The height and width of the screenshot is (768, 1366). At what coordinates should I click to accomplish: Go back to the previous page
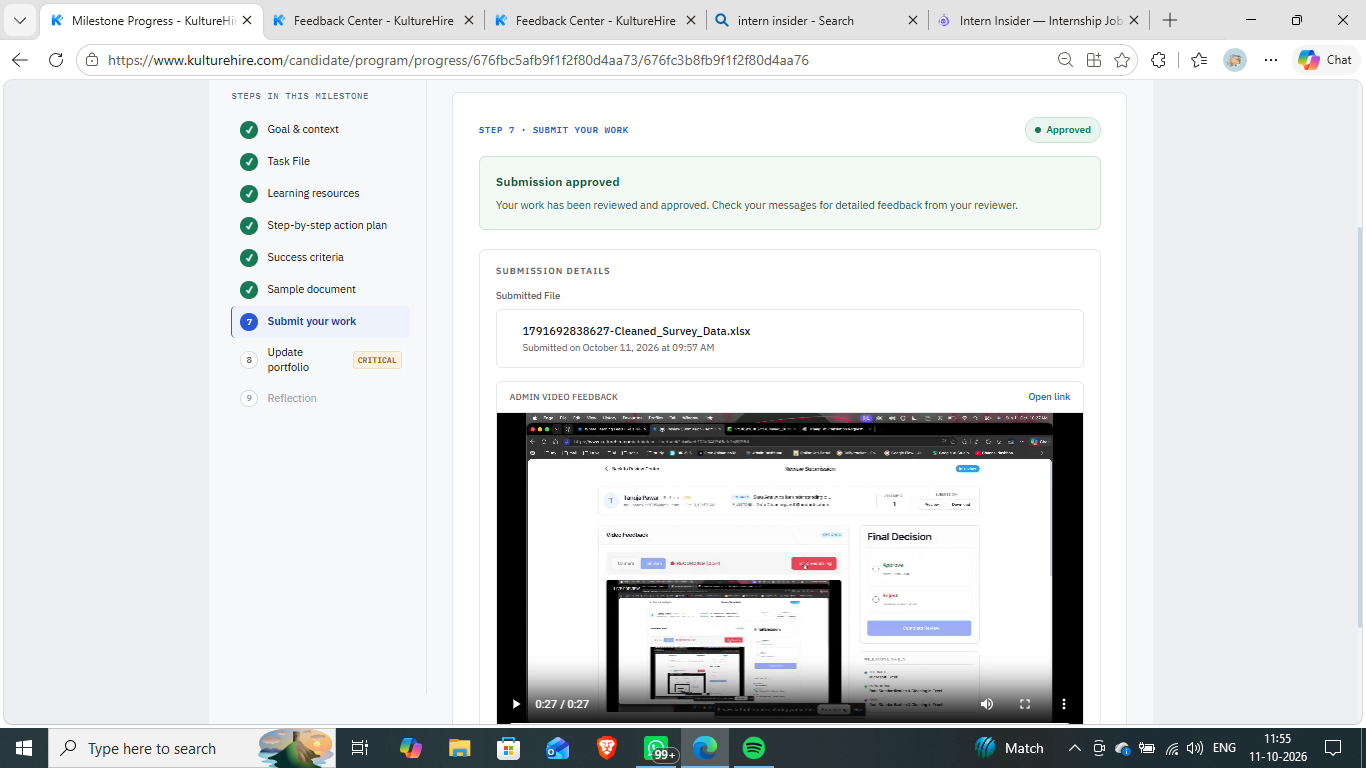(x=20, y=60)
